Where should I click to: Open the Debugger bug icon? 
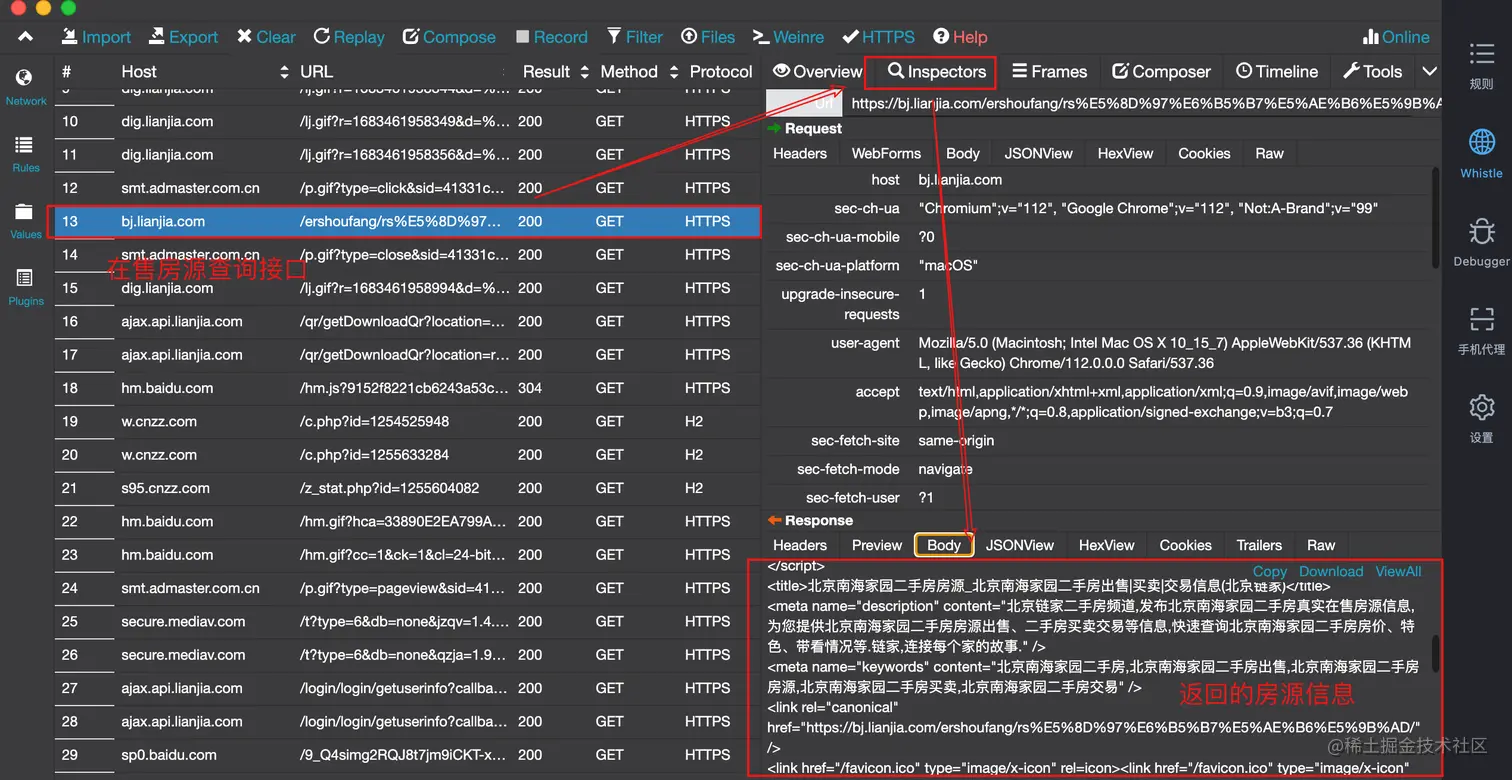1481,242
